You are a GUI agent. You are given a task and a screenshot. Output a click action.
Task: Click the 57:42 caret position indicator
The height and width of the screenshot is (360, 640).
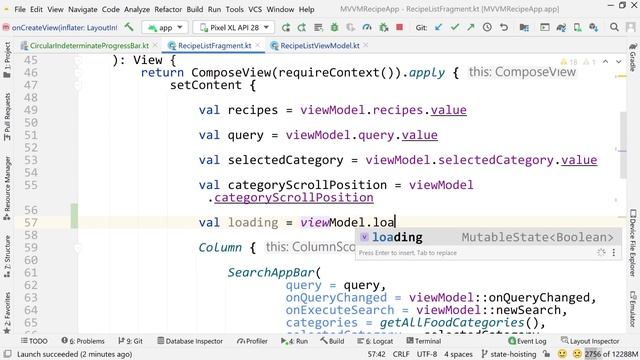click(376, 354)
